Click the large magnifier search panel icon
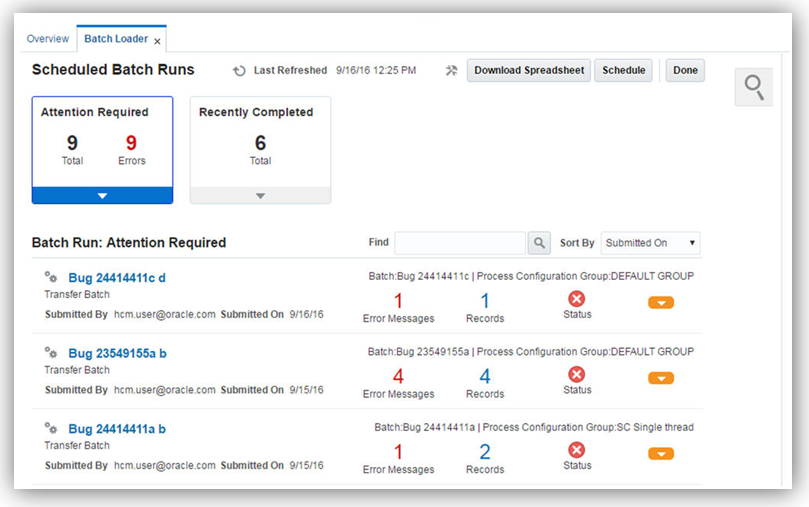Viewport: 809px width, 507px height. (x=753, y=88)
